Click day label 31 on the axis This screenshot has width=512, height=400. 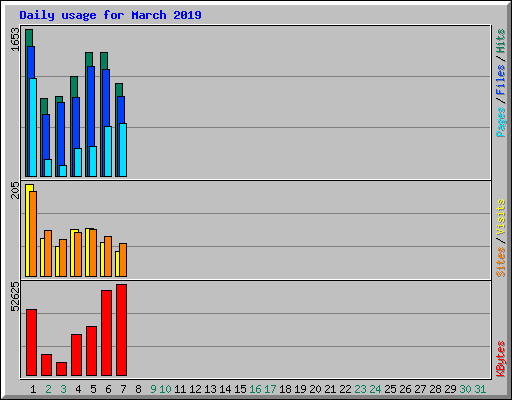pos(480,389)
